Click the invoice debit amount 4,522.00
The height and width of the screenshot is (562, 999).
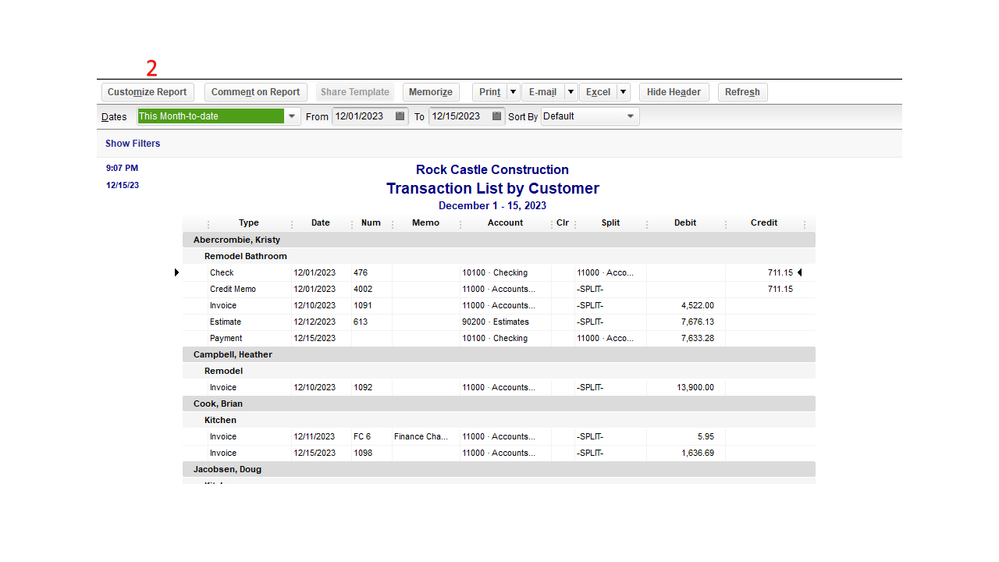click(698, 306)
